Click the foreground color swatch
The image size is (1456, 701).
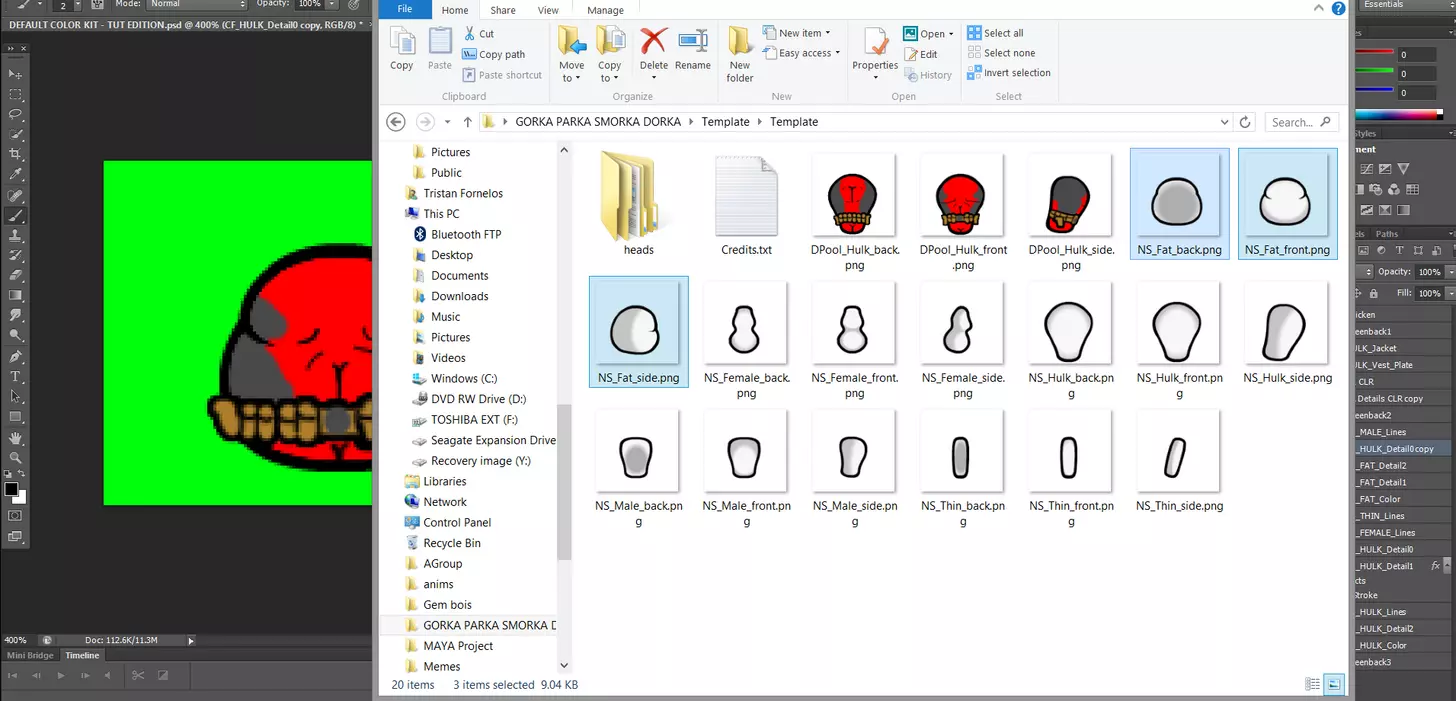tap(11, 489)
